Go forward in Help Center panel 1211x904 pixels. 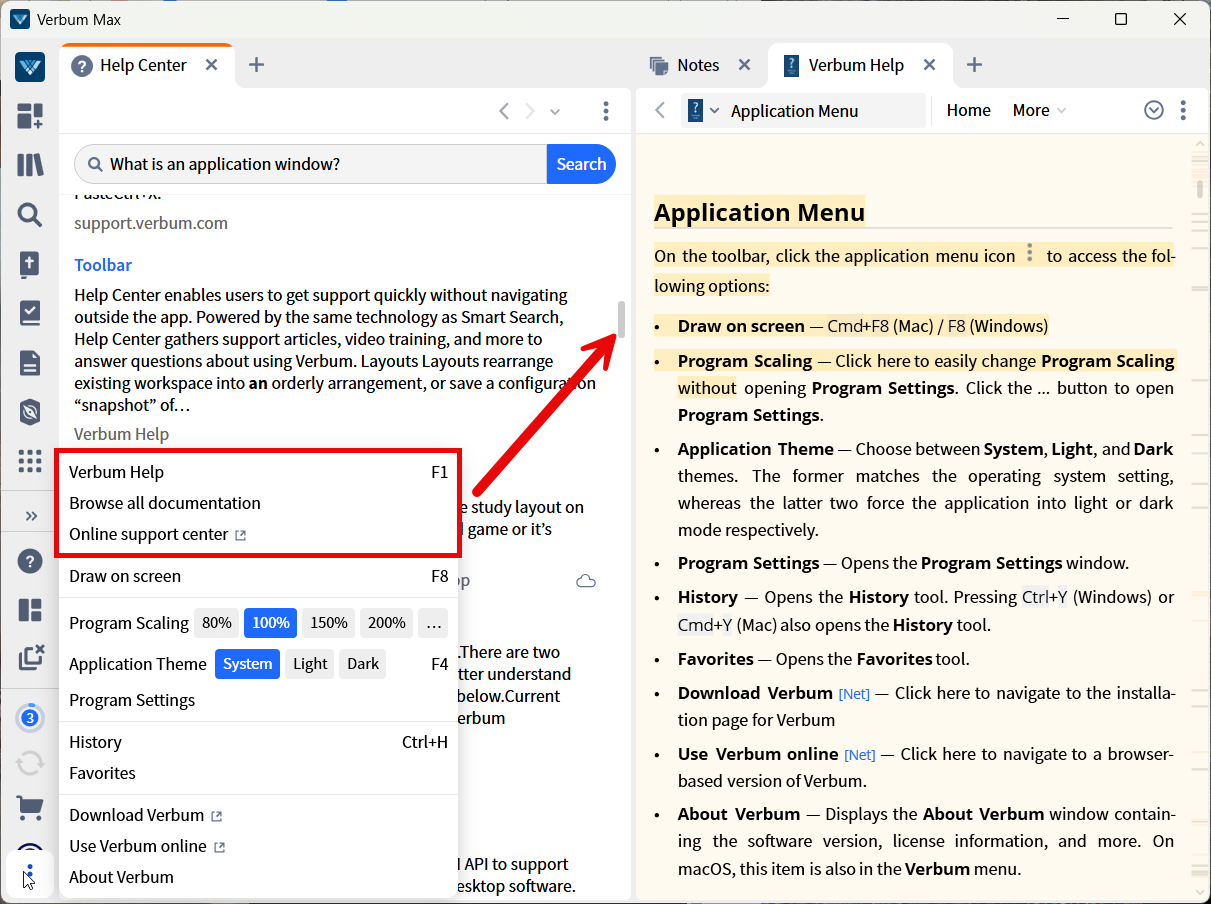click(530, 111)
